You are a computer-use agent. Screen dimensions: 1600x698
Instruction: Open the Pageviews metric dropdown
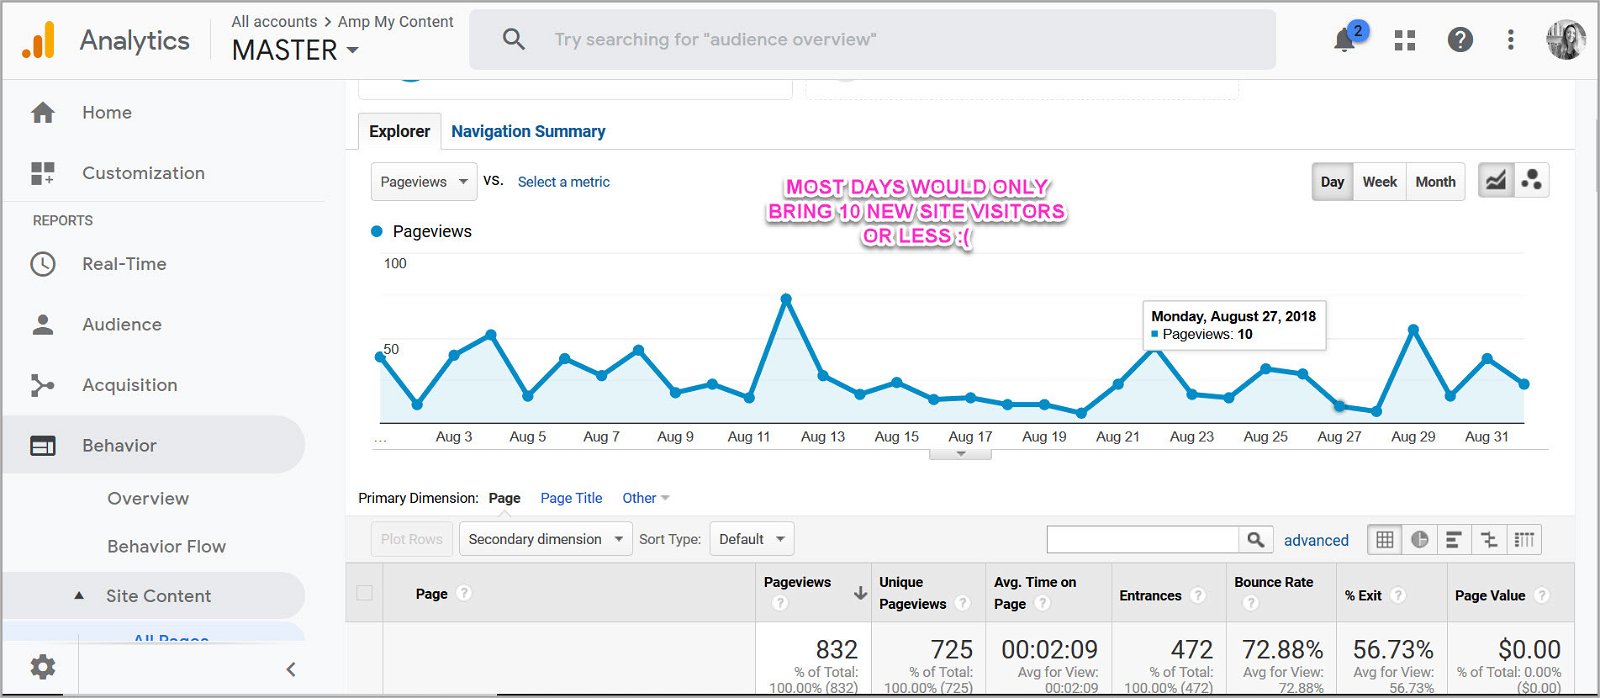pos(424,182)
